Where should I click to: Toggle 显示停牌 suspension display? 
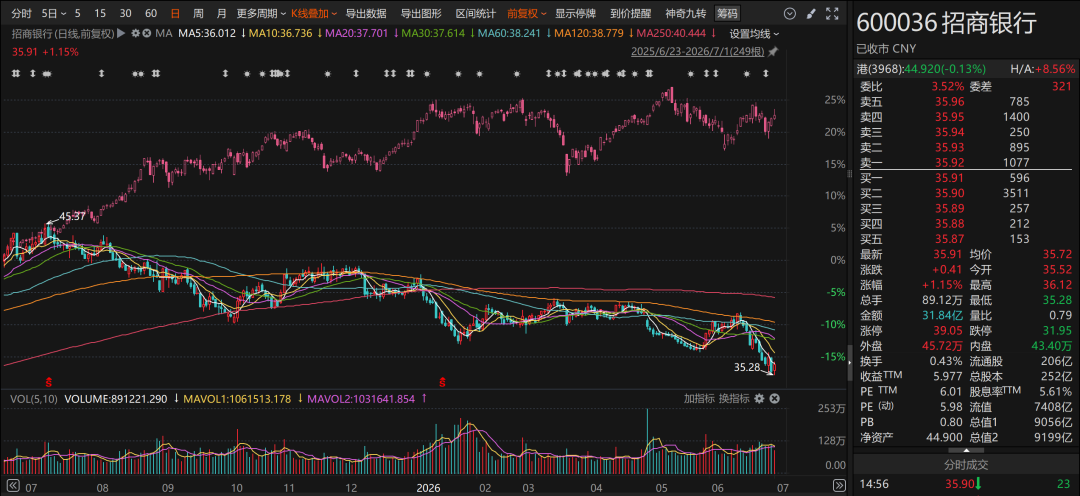tap(574, 13)
